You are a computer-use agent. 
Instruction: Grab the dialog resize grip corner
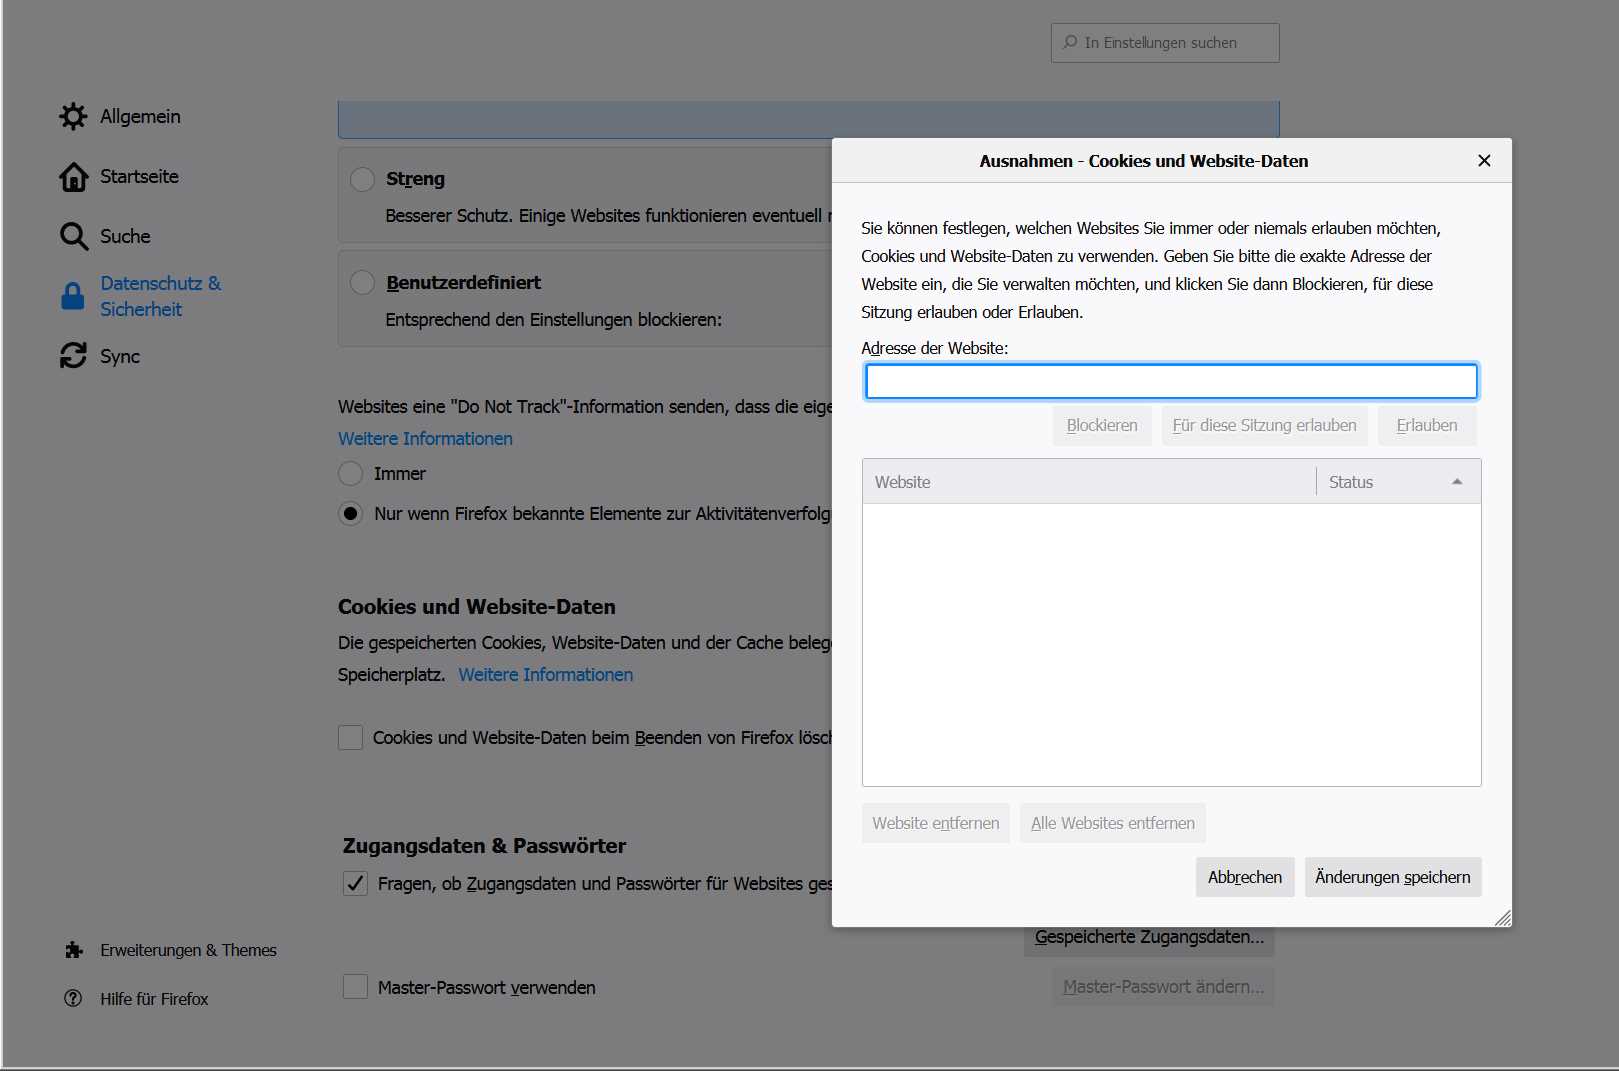click(1503, 918)
